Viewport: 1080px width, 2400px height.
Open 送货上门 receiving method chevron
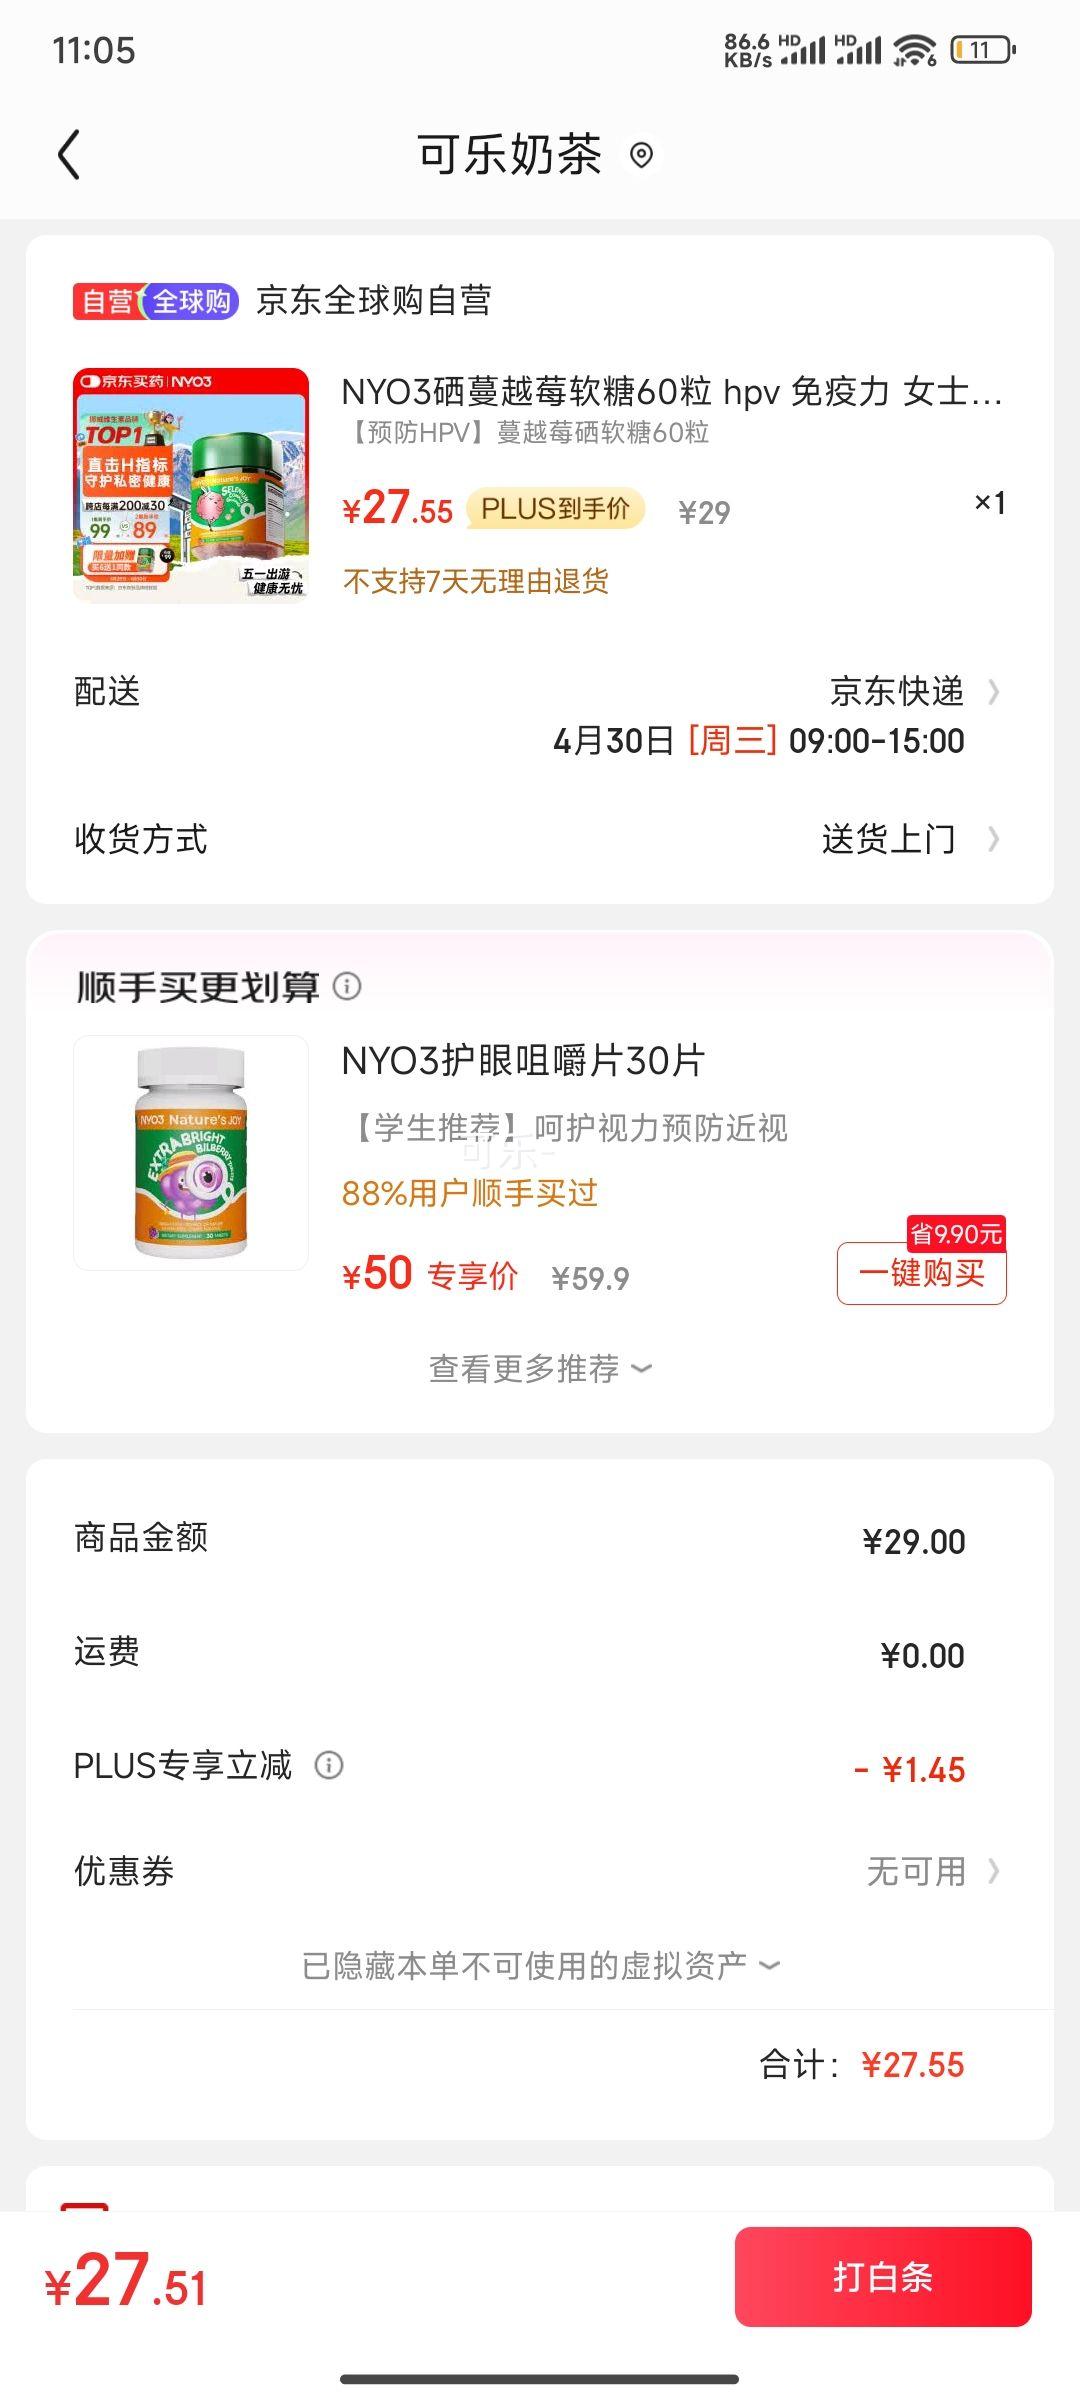994,839
